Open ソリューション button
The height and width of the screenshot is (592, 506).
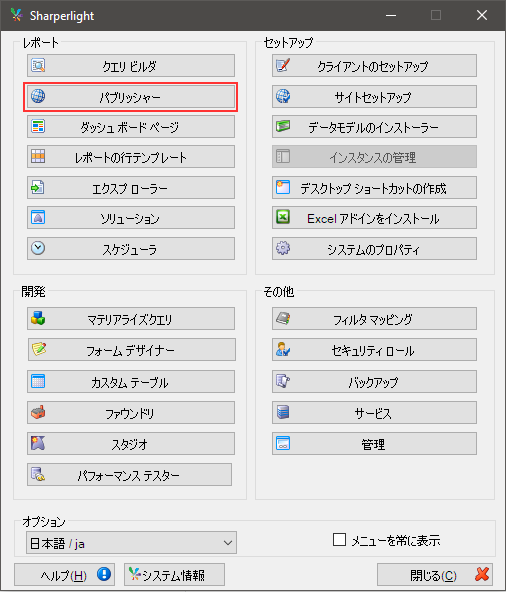coord(131,217)
